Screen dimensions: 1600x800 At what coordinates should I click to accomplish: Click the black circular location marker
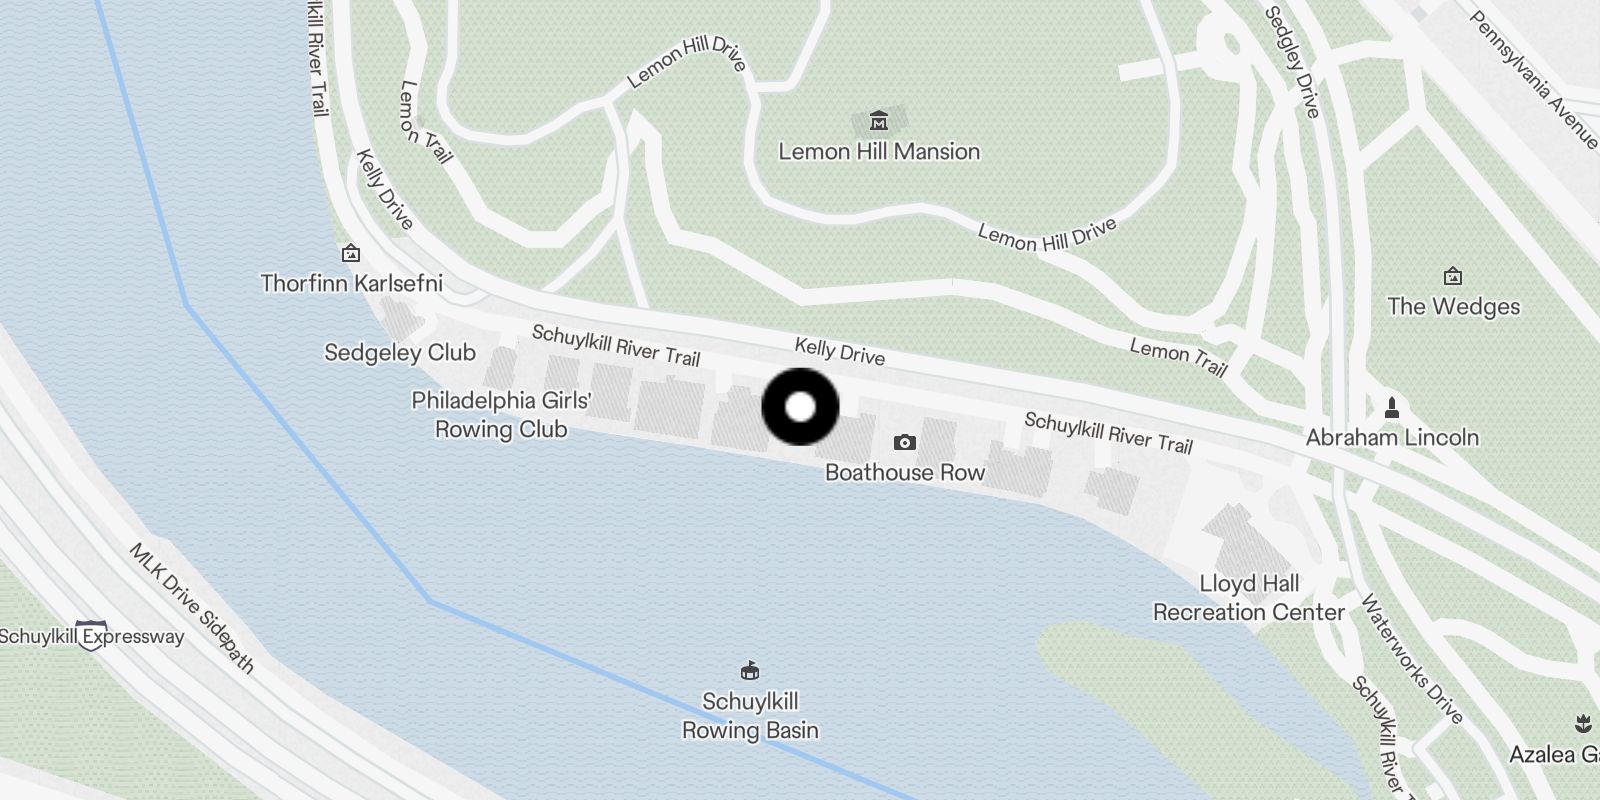(800, 407)
